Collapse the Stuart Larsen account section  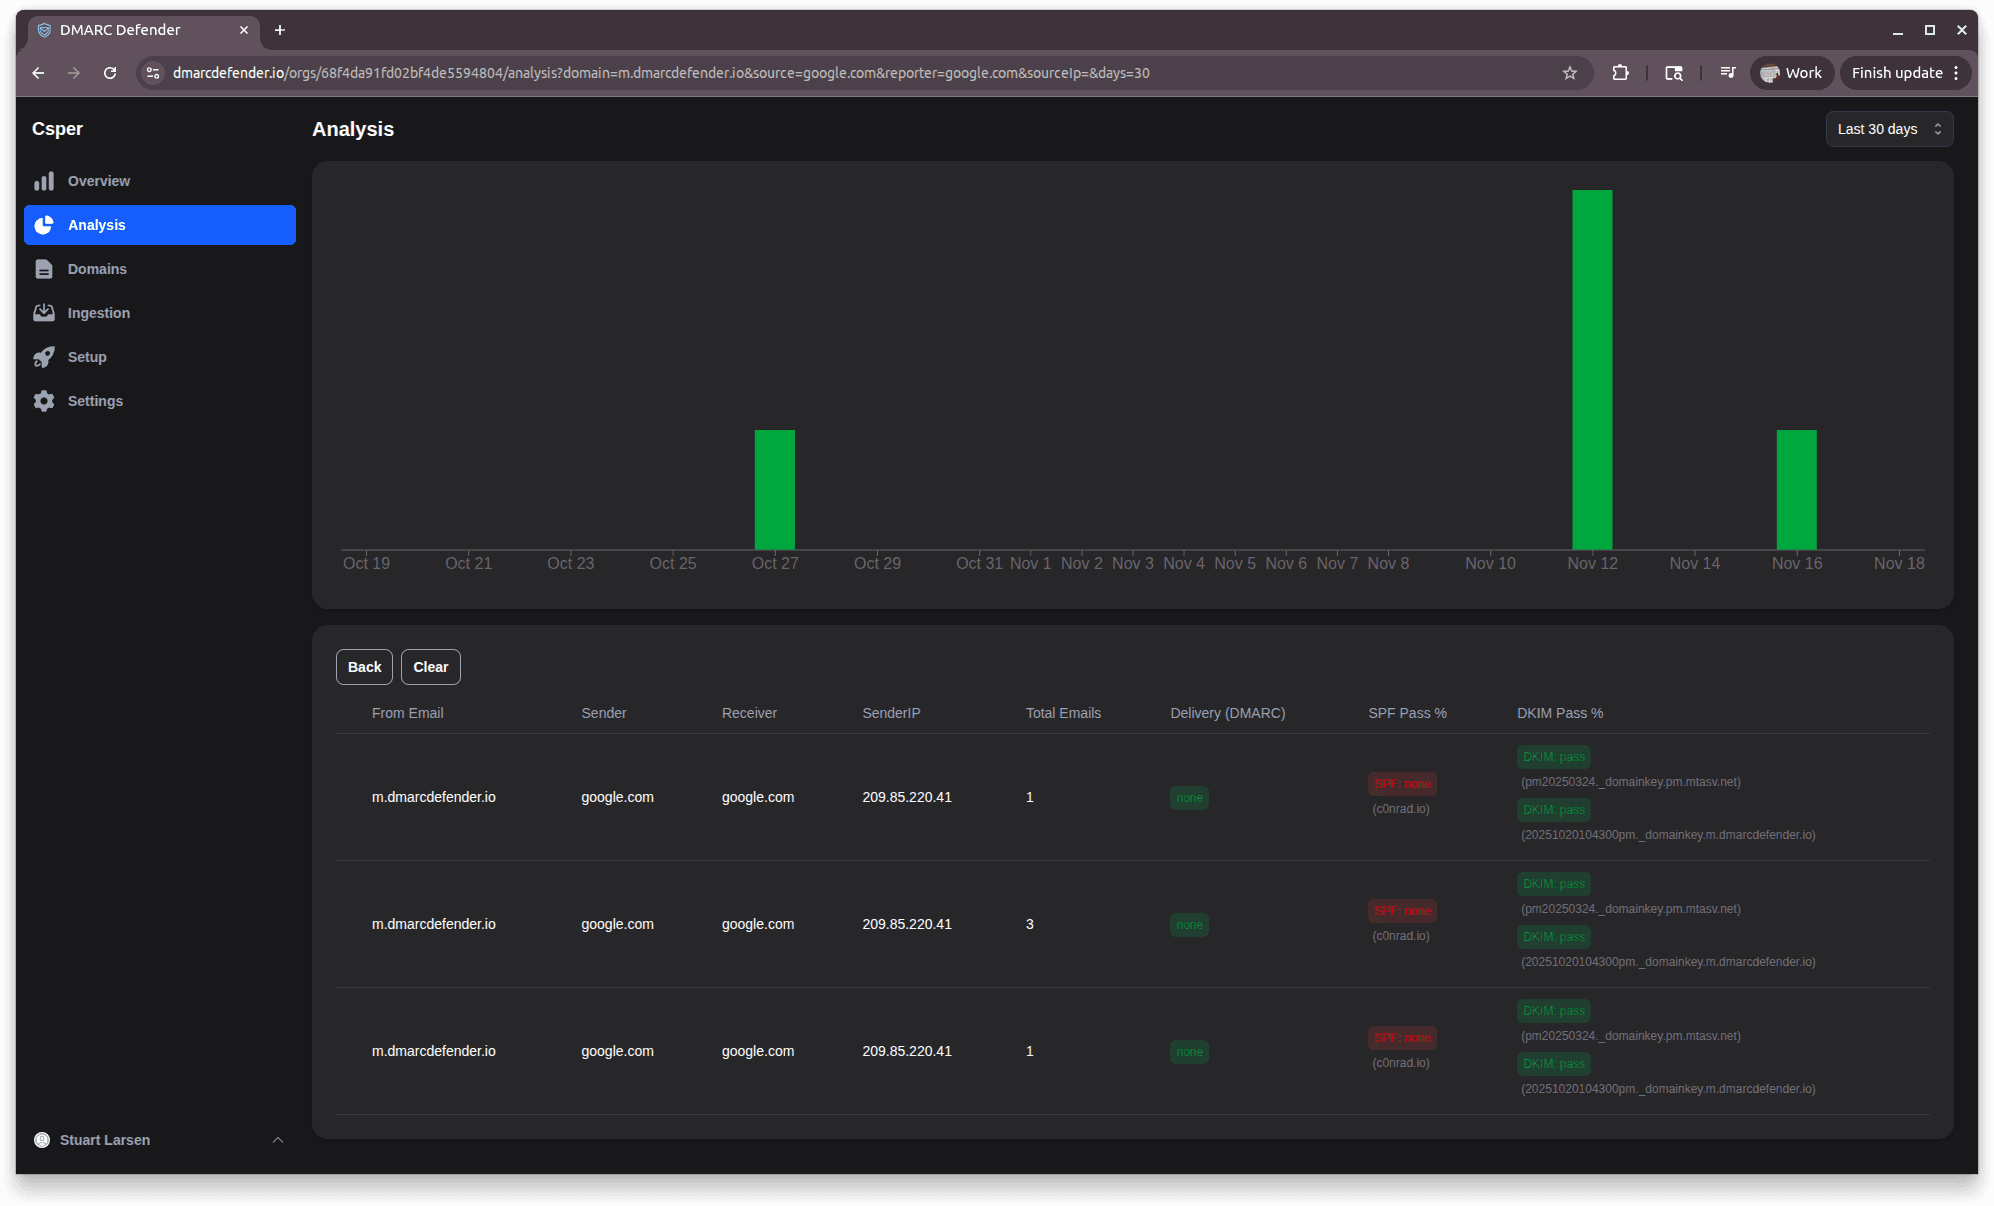point(277,1139)
